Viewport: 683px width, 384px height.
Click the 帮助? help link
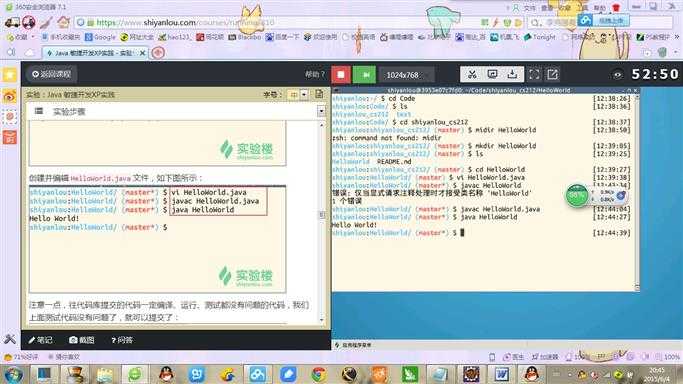pos(314,74)
